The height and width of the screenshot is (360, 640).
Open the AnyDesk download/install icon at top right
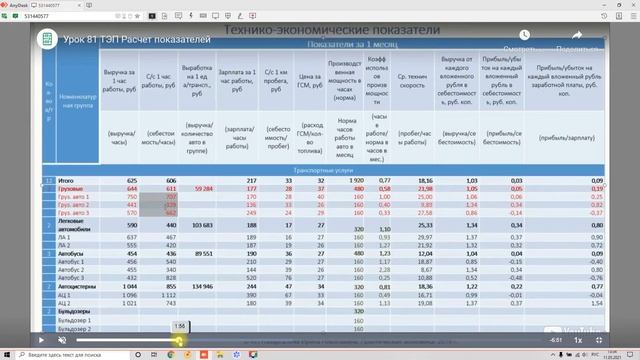619,16
